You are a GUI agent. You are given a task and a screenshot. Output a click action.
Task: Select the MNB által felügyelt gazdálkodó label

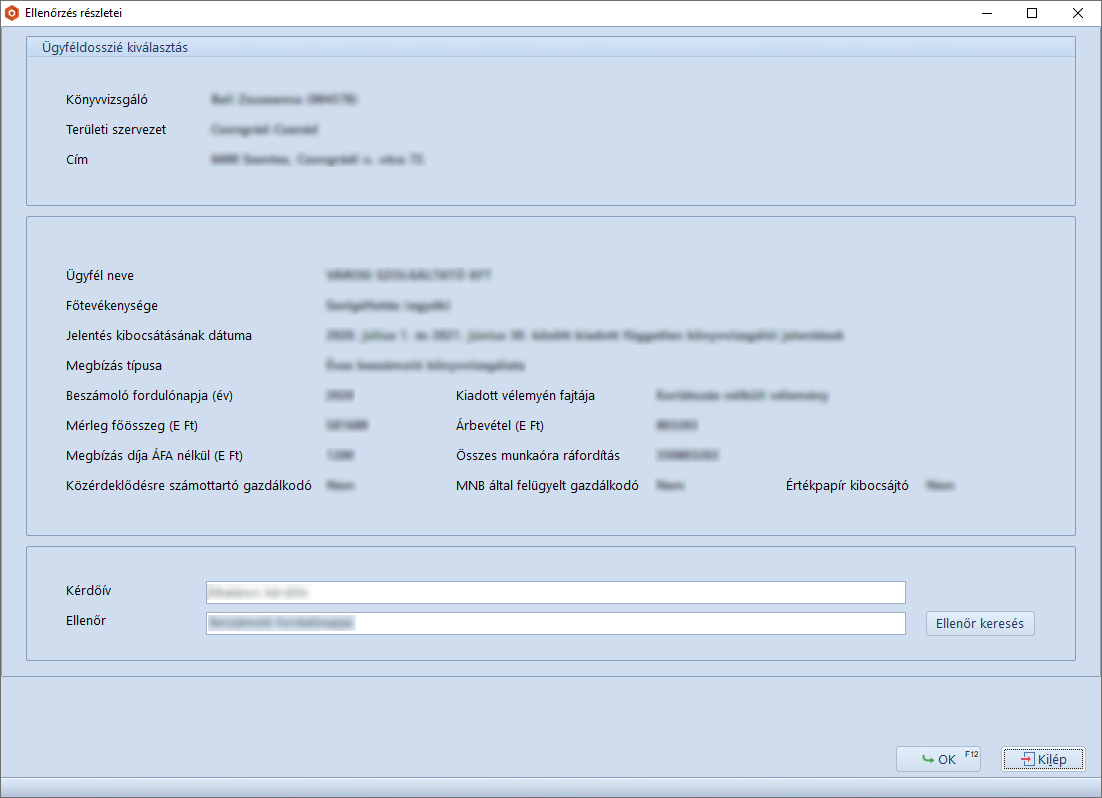coord(547,486)
